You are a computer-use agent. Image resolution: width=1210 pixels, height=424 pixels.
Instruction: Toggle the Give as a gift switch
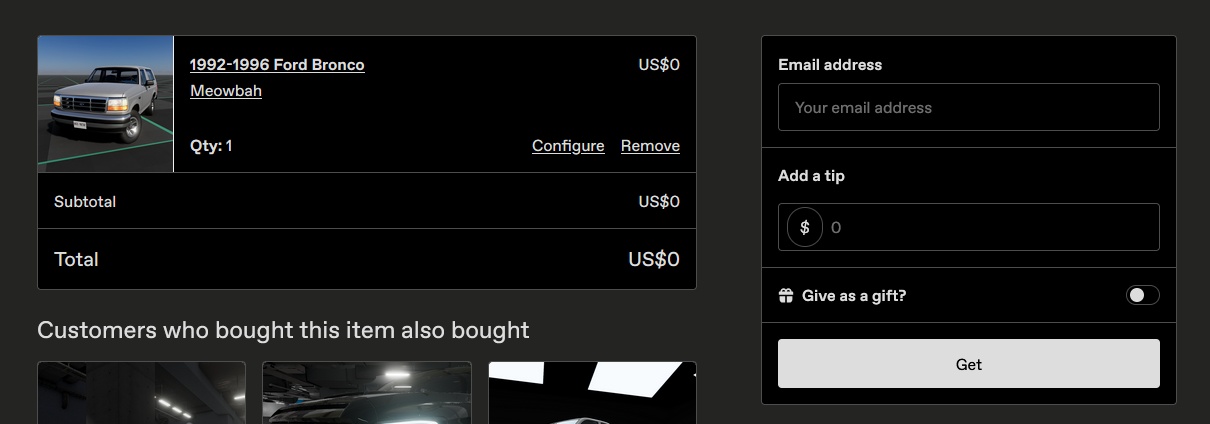1142,295
